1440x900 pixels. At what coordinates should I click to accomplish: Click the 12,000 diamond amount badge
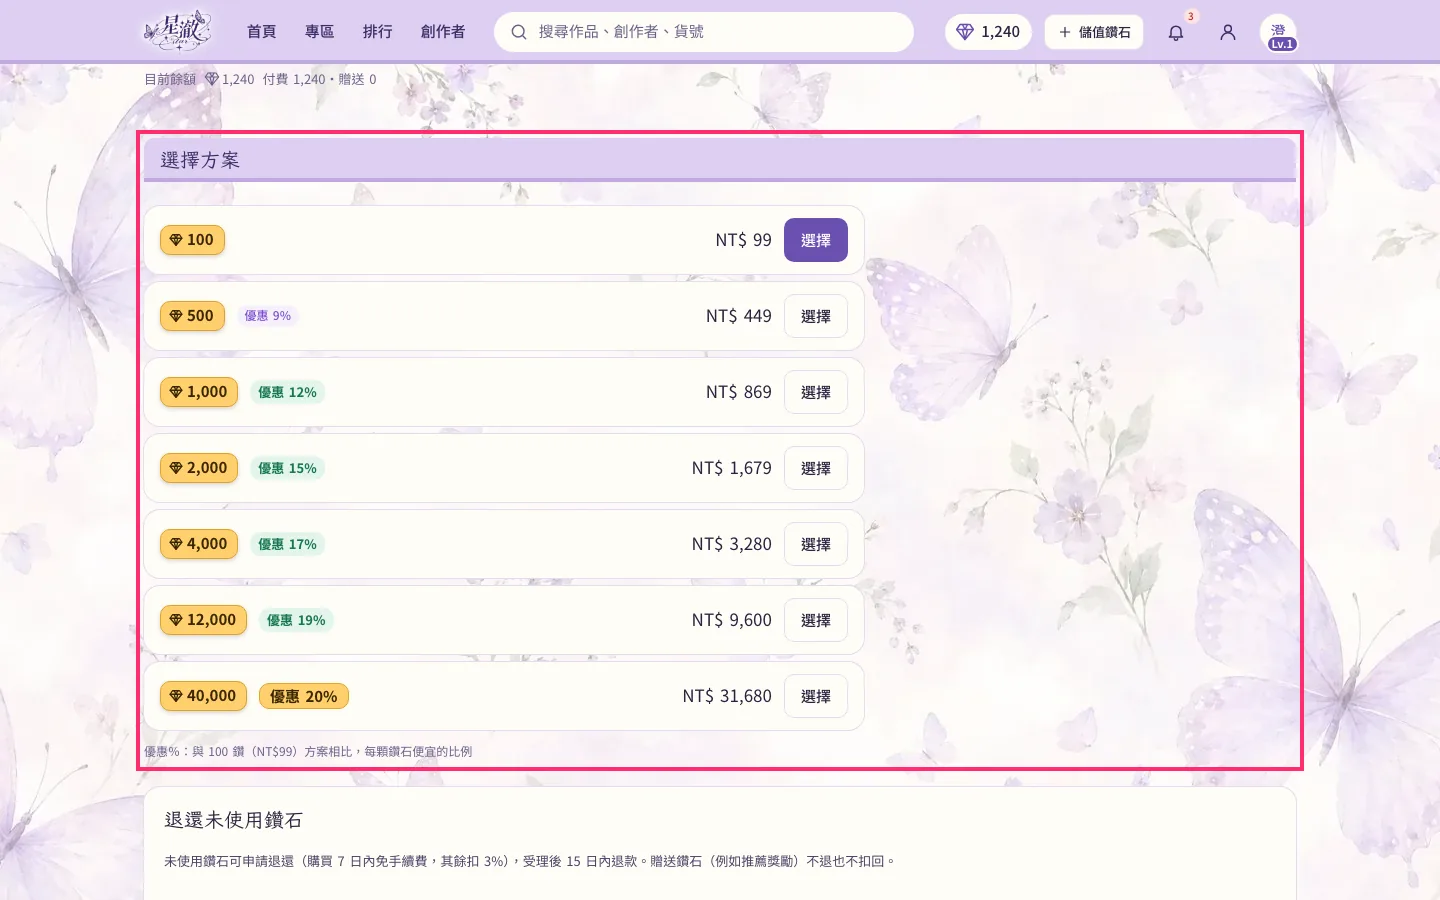(203, 620)
